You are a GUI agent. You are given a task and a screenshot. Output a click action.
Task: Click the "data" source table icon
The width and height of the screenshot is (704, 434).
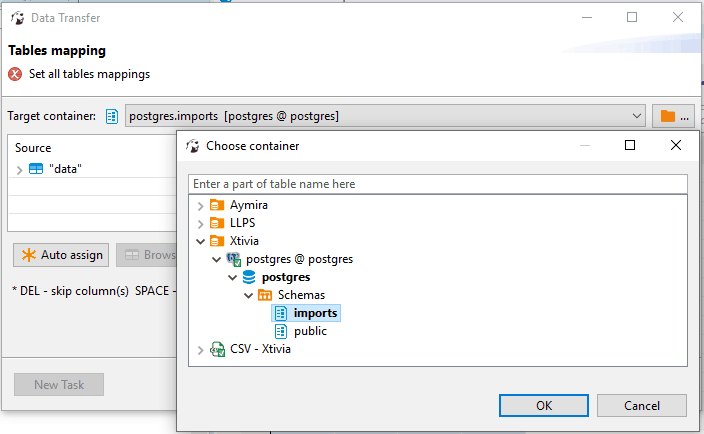tap(36, 169)
